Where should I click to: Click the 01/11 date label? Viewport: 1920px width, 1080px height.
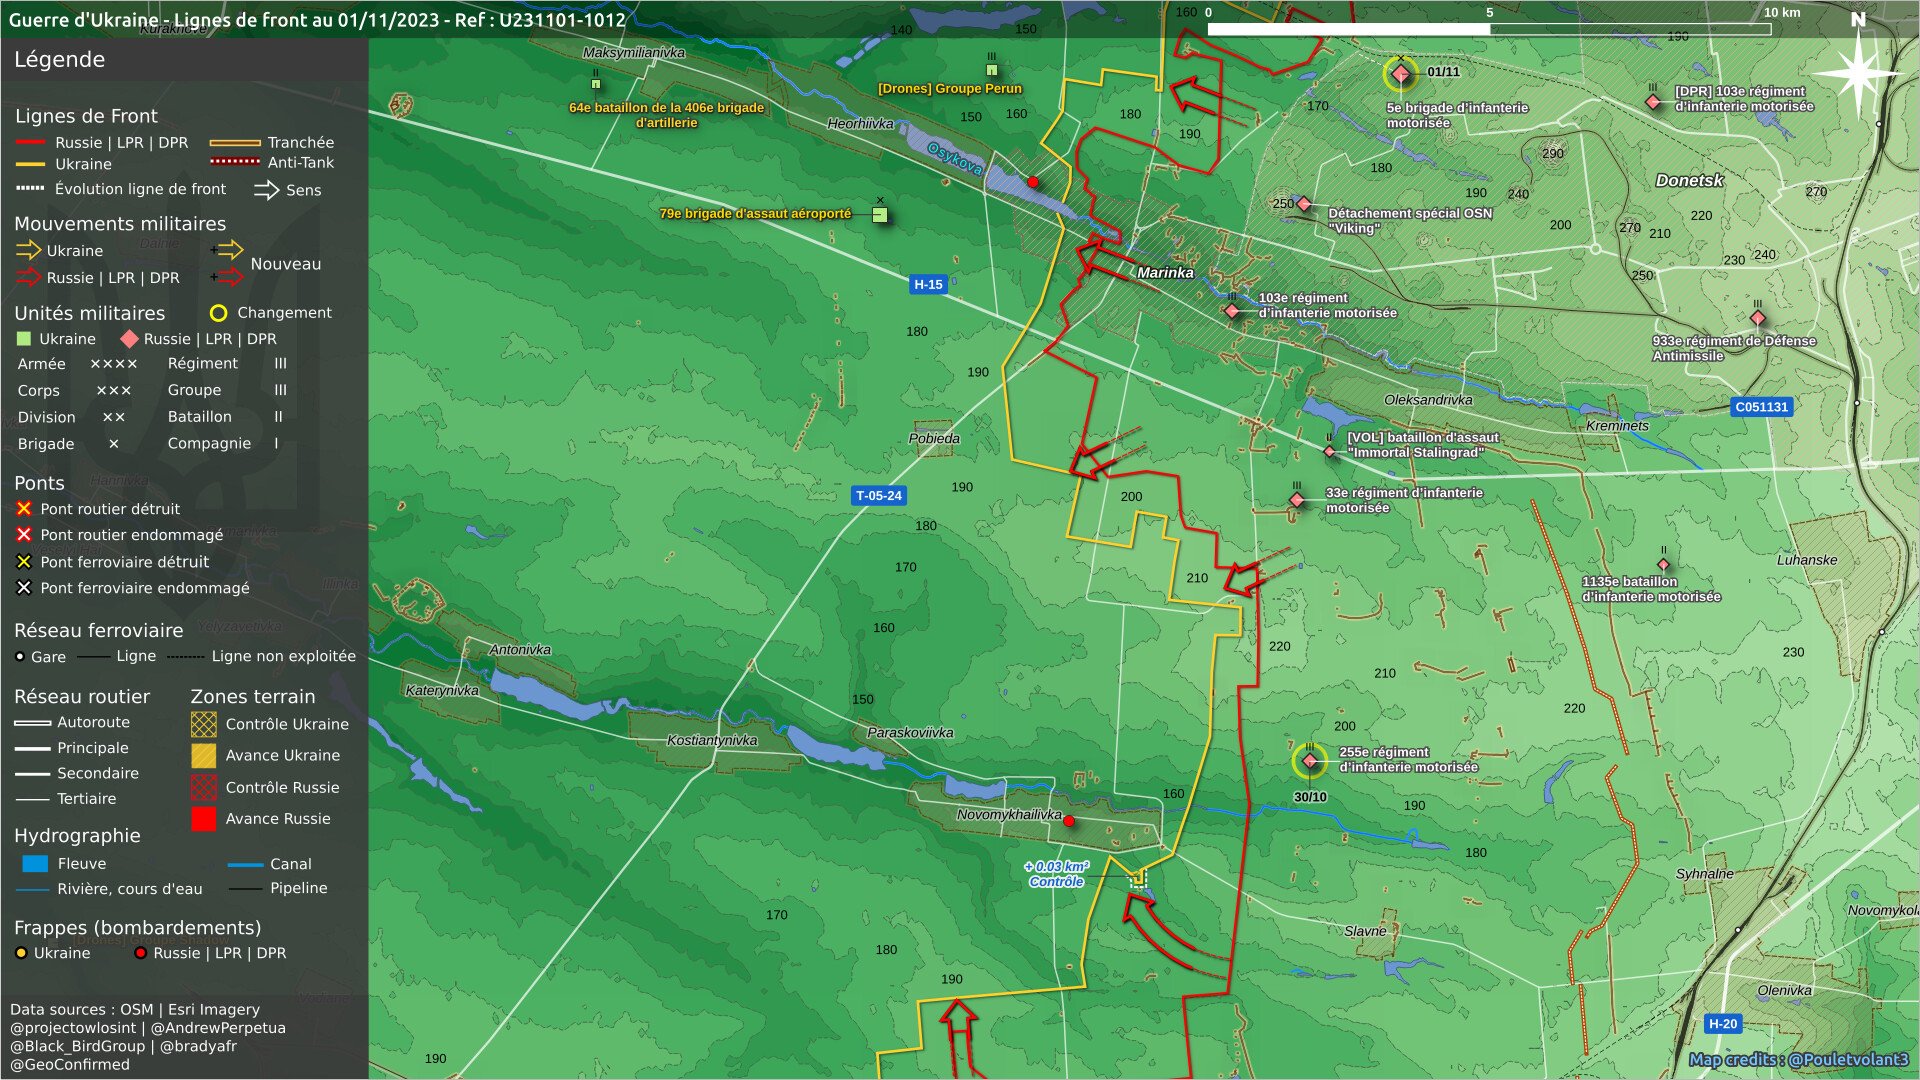[1443, 72]
